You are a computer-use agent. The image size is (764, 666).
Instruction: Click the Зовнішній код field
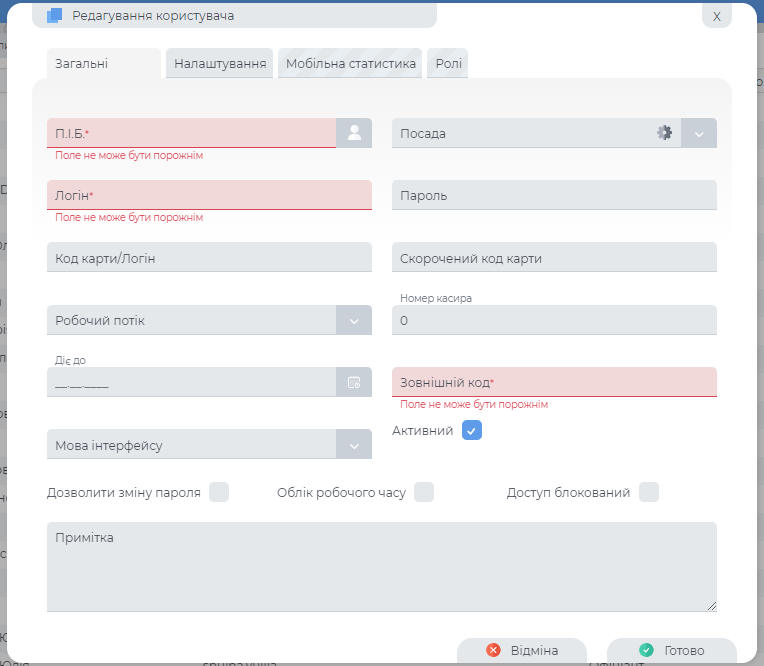554,382
